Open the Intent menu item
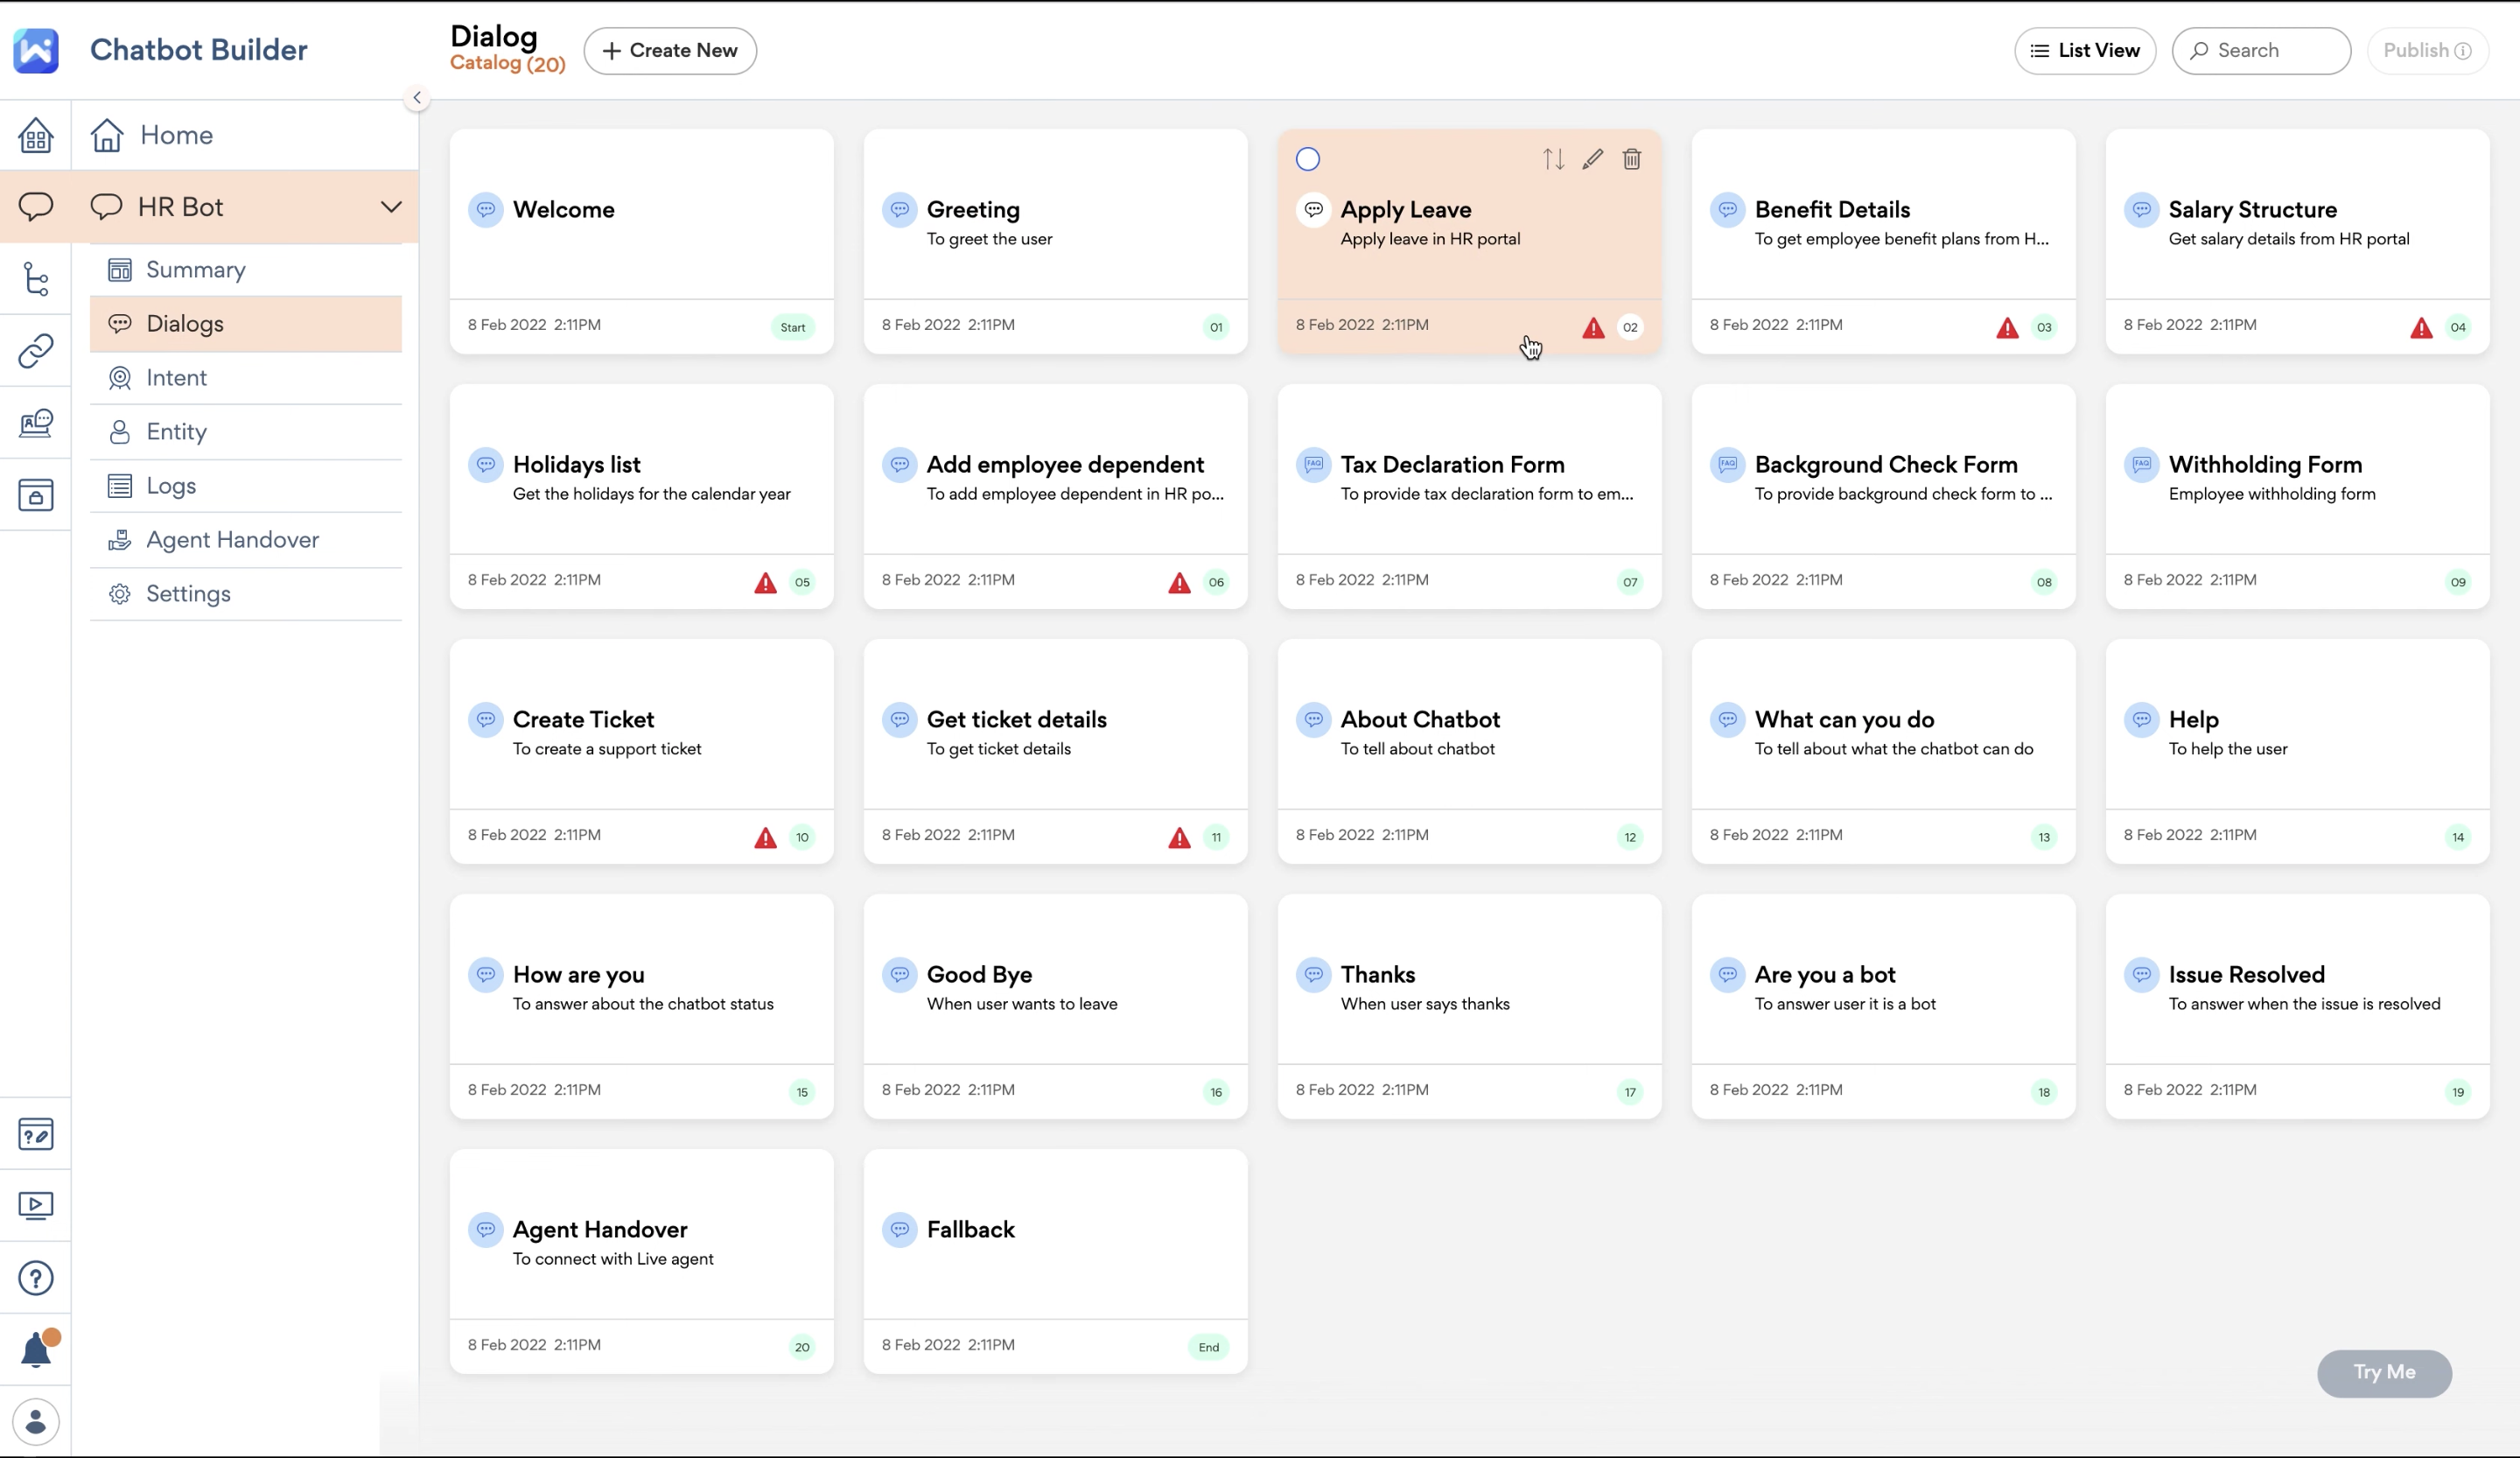The image size is (2520, 1458). [x=176, y=378]
